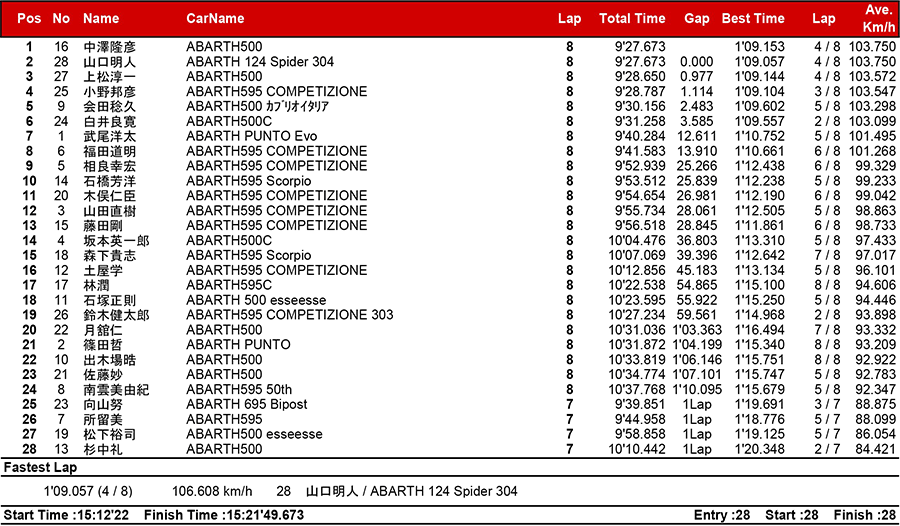Click car name ABARTH 124 Spider 304 in row 2

point(260,62)
